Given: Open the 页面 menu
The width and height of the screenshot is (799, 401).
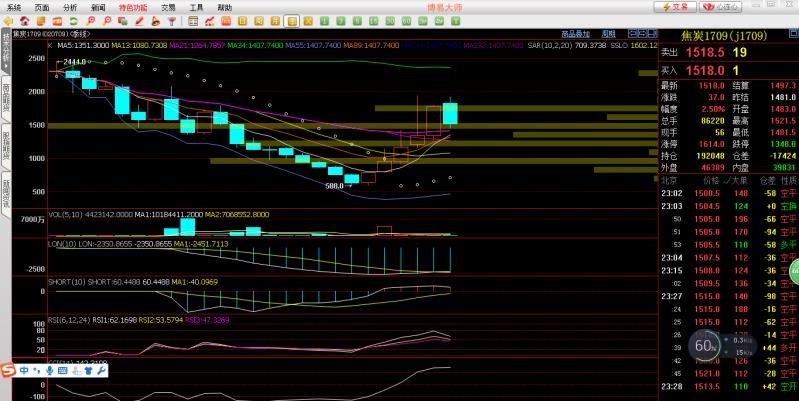Looking at the screenshot, I should pyautogui.click(x=42, y=8).
